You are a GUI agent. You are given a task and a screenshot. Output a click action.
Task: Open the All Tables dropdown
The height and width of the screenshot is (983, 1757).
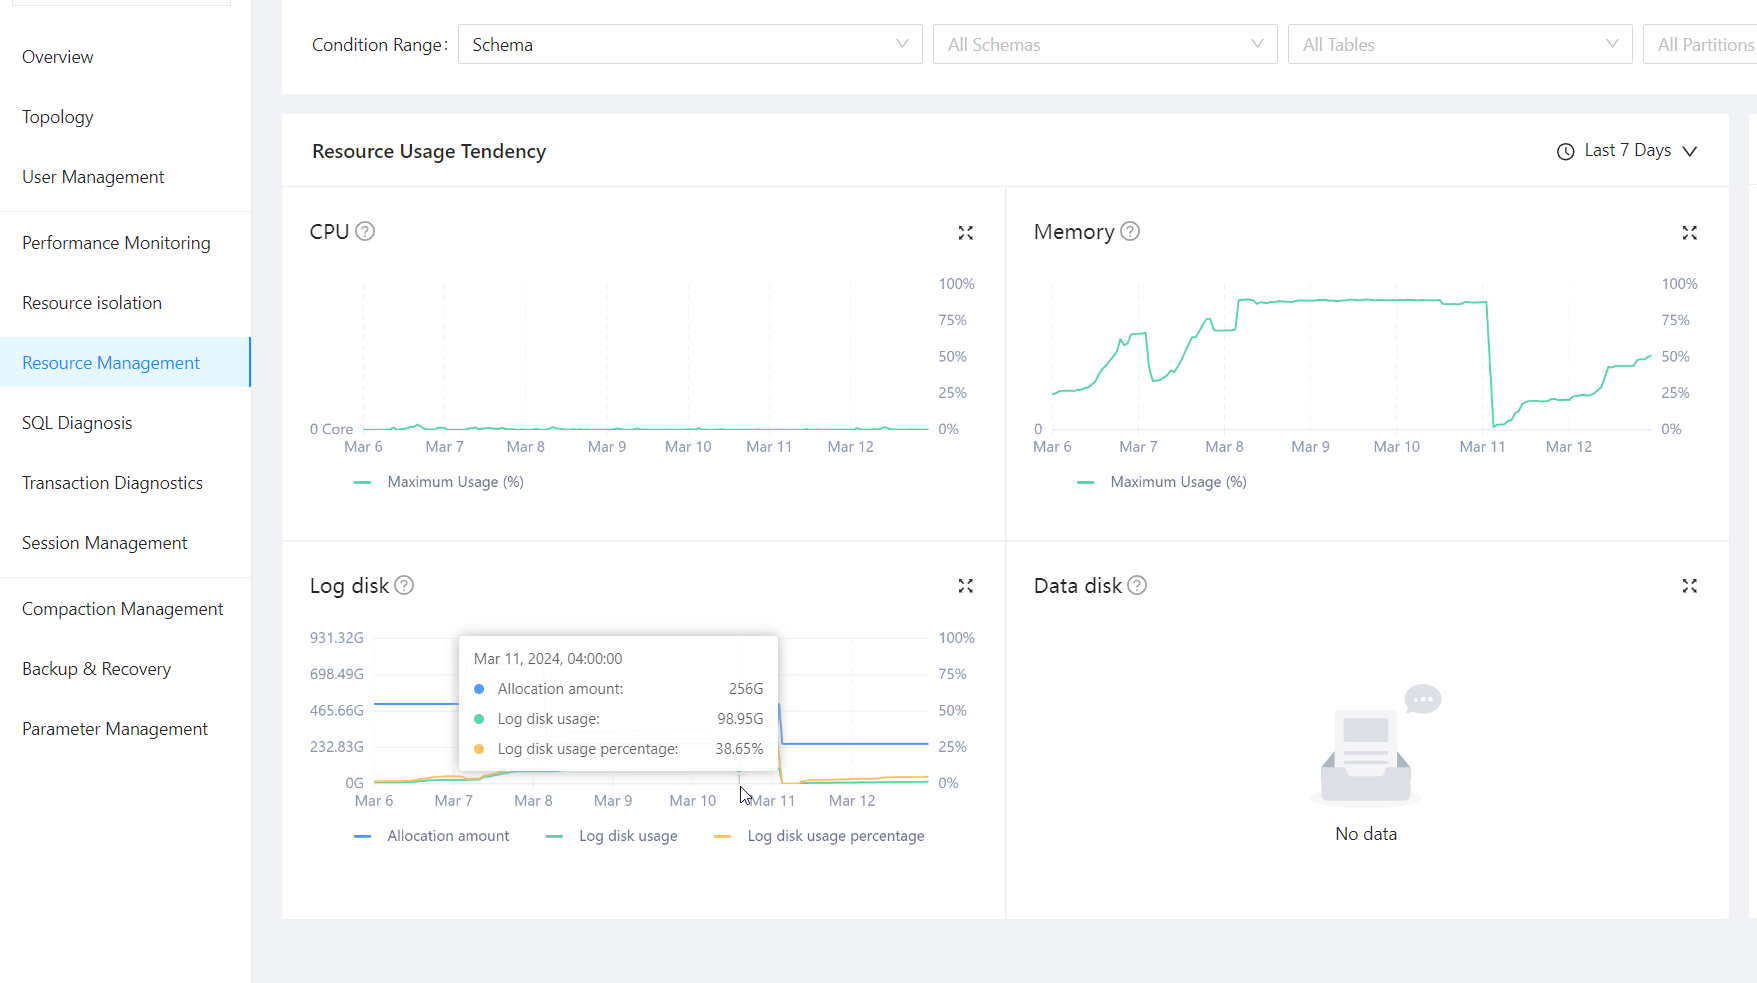pos(1460,45)
